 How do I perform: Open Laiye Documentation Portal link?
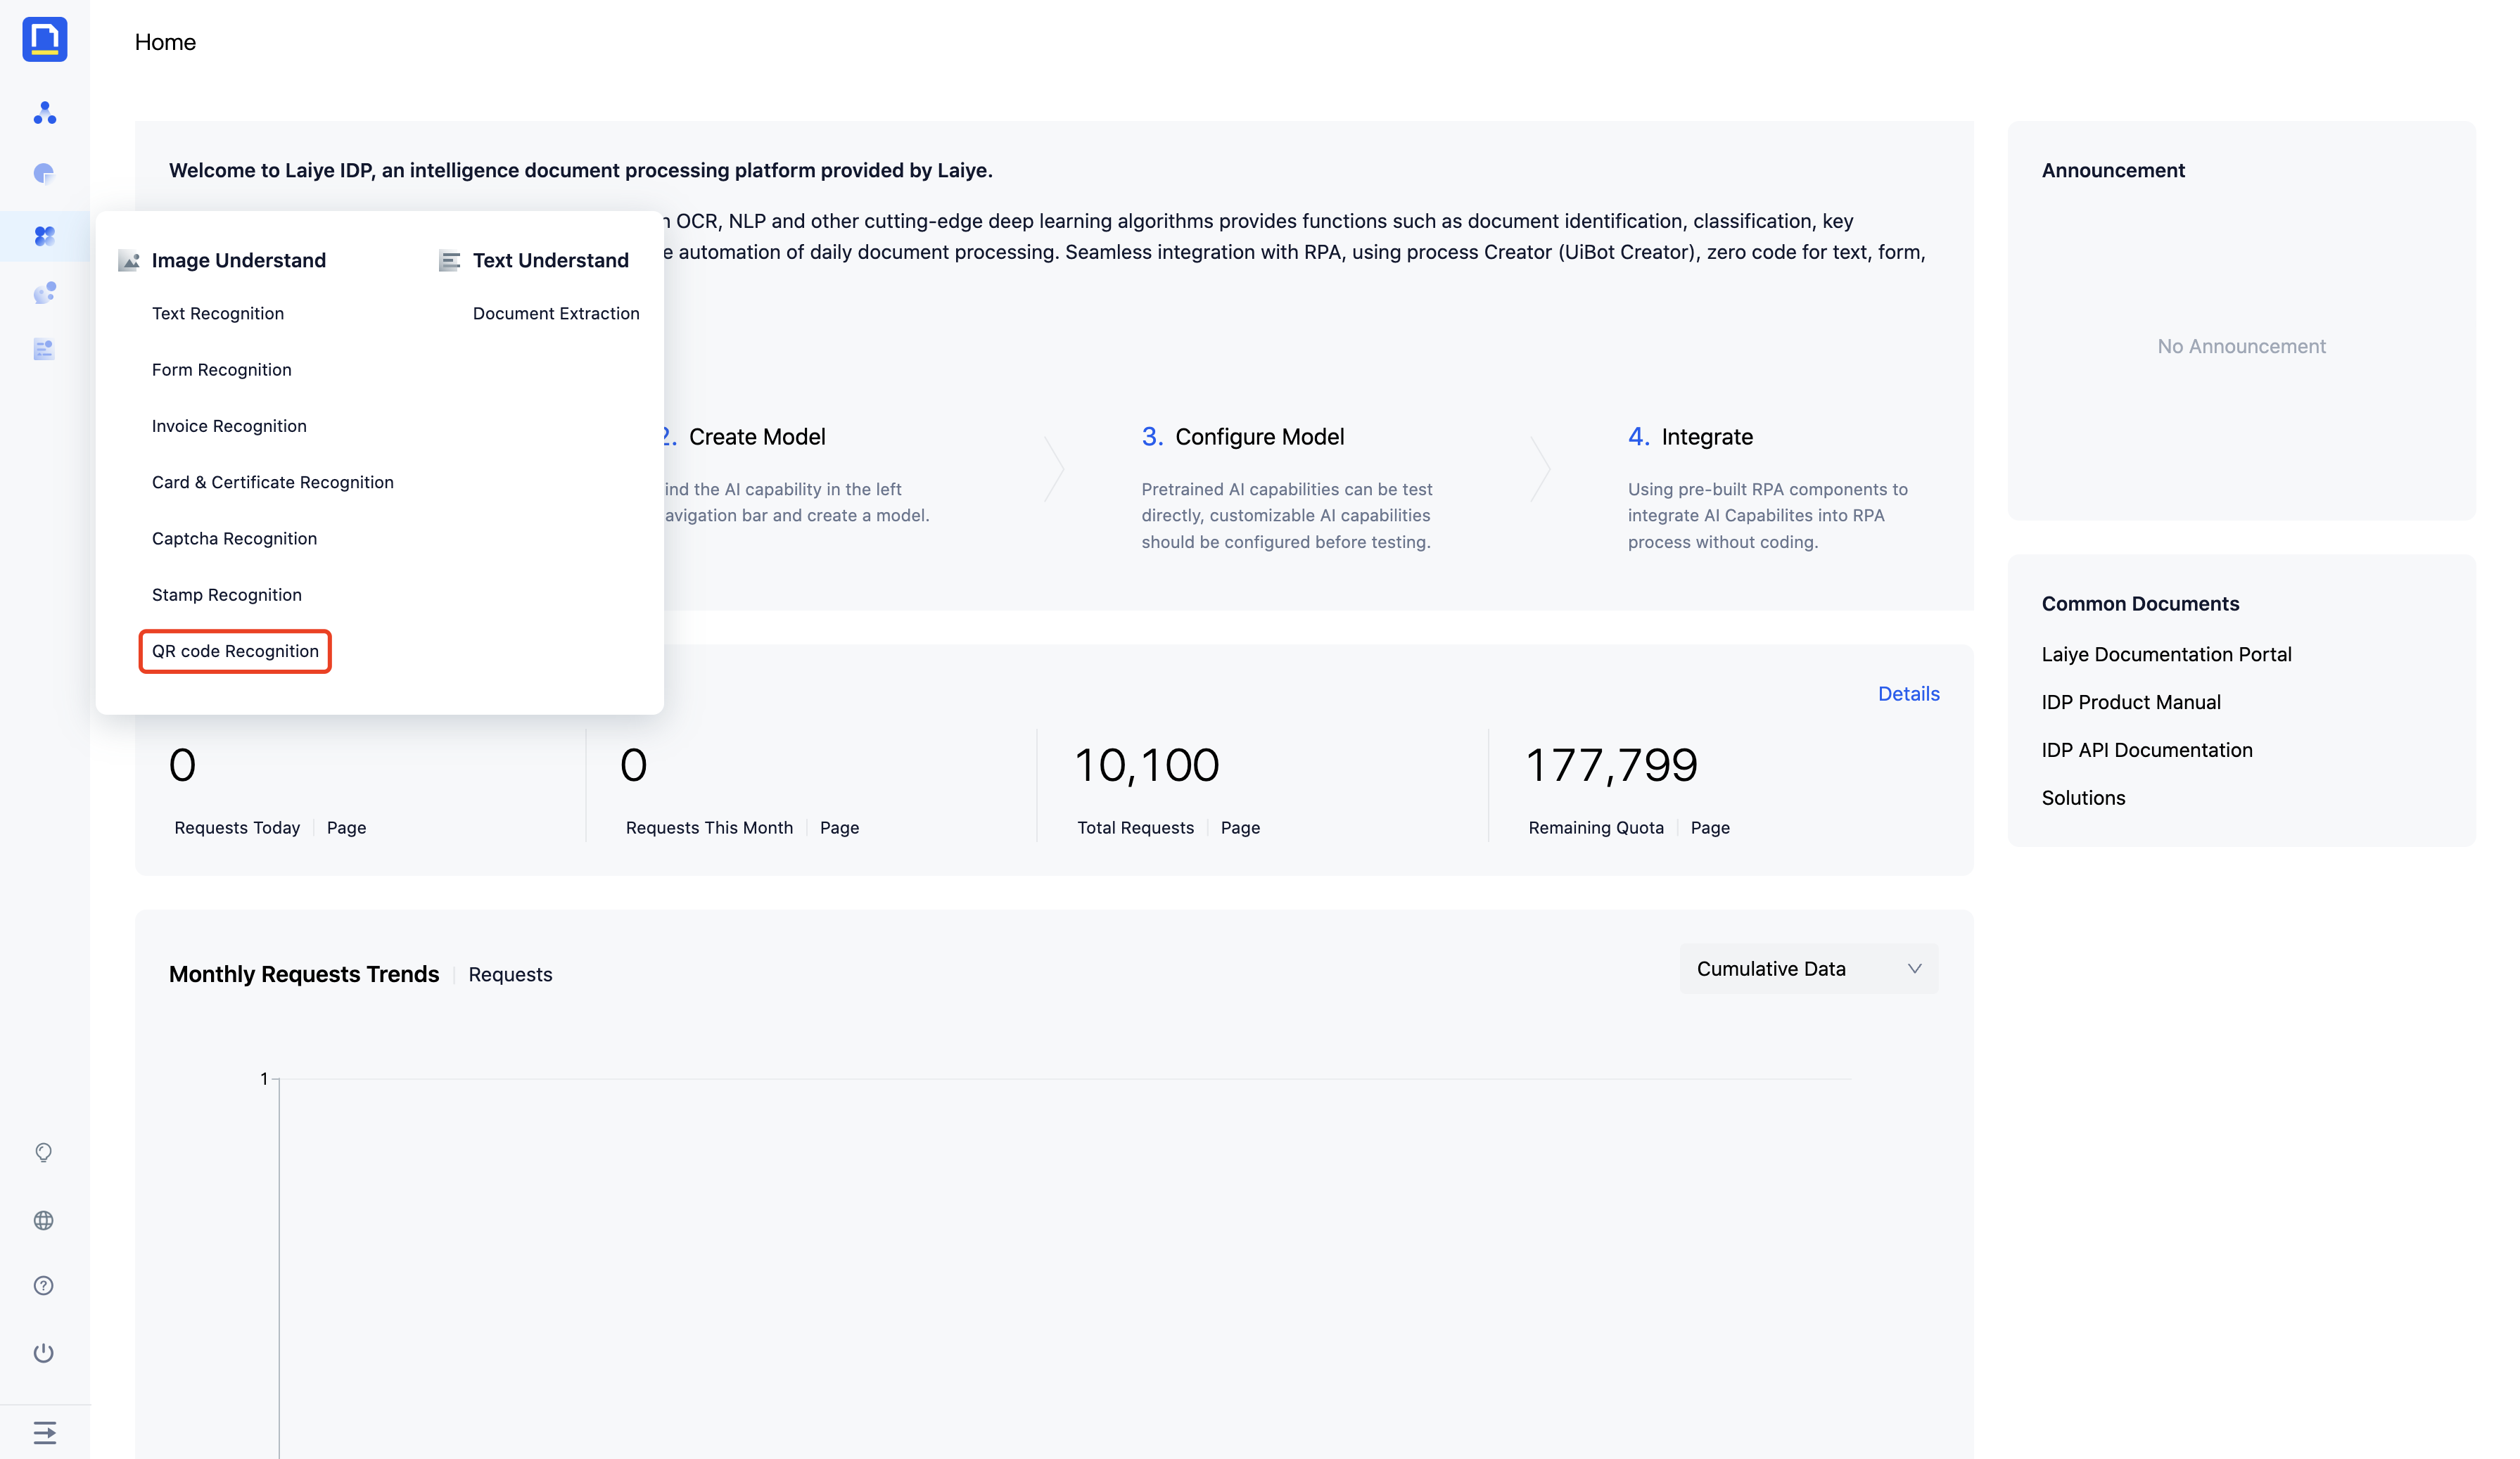[2166, 654]
